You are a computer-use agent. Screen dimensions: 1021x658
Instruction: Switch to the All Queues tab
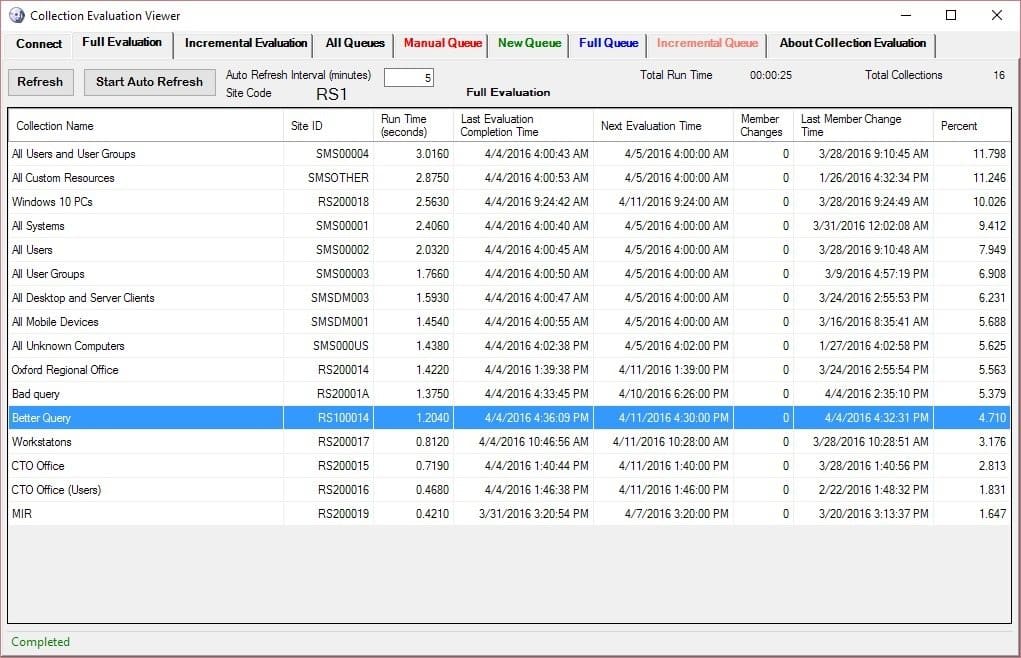[355, 43]
